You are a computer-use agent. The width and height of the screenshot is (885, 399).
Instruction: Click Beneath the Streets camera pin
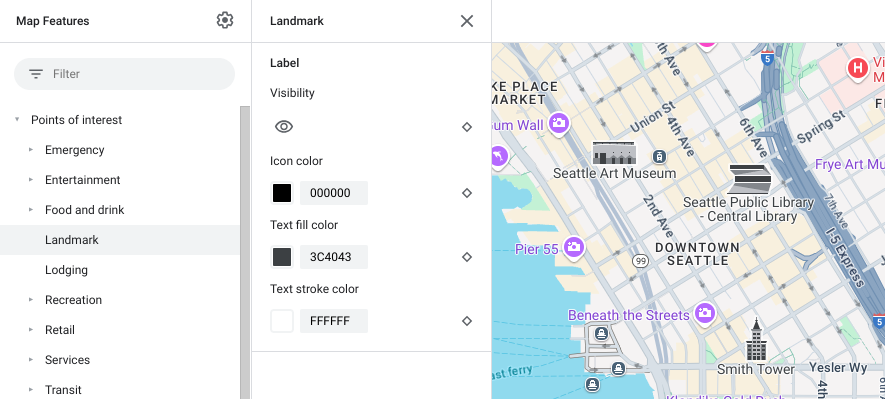click(705, 313)
